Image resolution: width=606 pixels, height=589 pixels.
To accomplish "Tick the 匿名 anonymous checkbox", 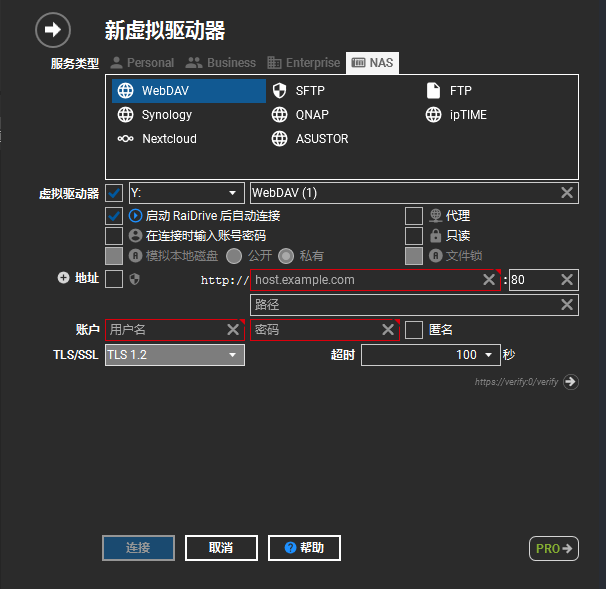I will click(x=414, y=330).
